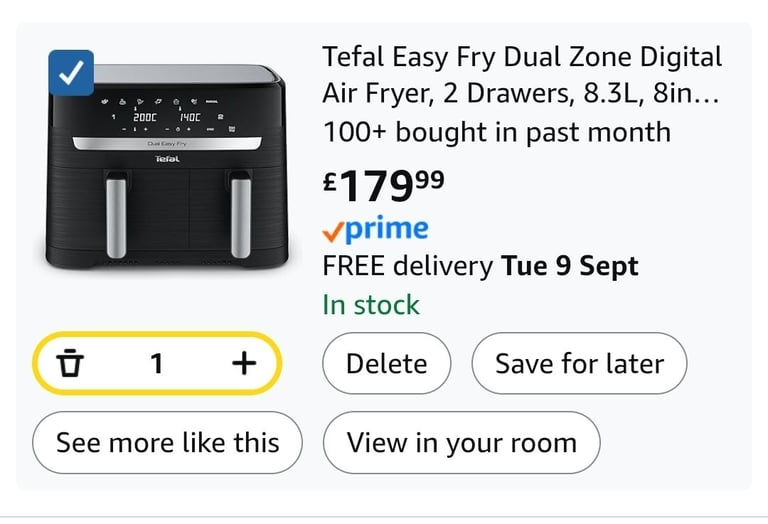768x524 pixels.
Task: Click Save for later
Action: (579, 363)
